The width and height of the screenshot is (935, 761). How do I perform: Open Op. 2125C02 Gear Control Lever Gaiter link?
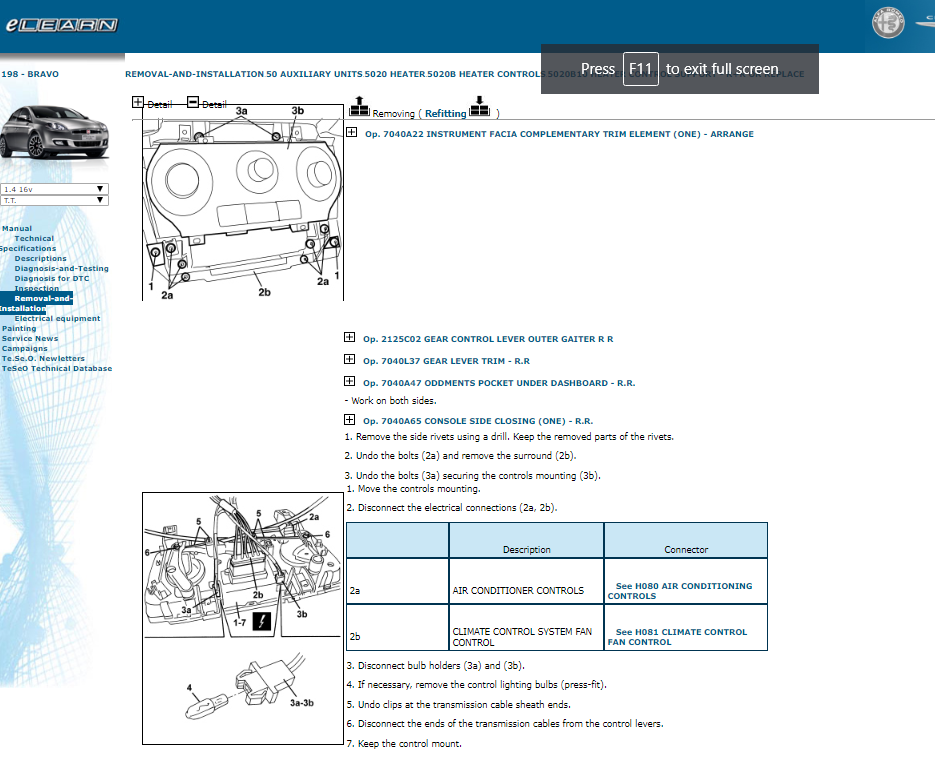pos(488,339)
